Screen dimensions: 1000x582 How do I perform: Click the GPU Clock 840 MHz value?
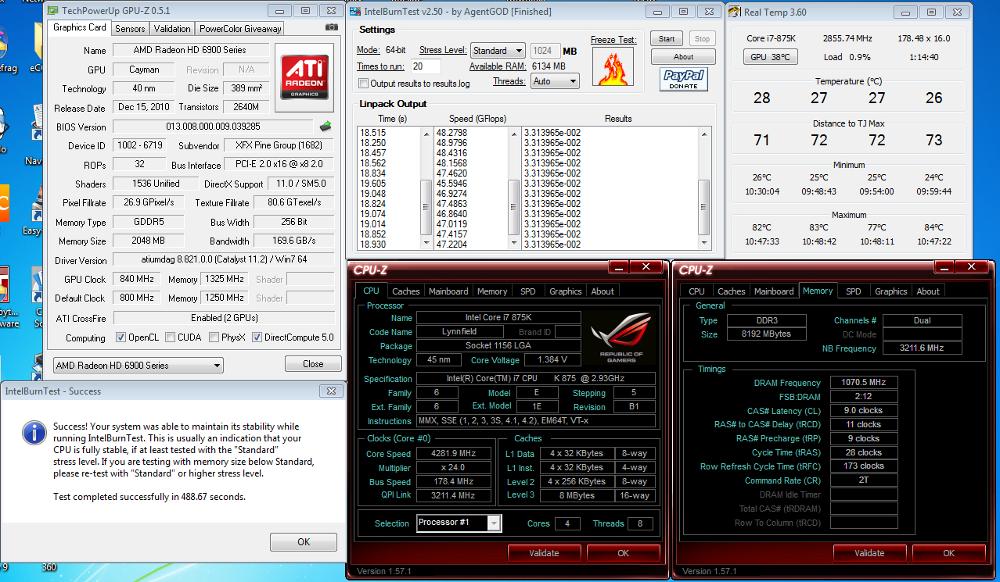tap(136, 279)
